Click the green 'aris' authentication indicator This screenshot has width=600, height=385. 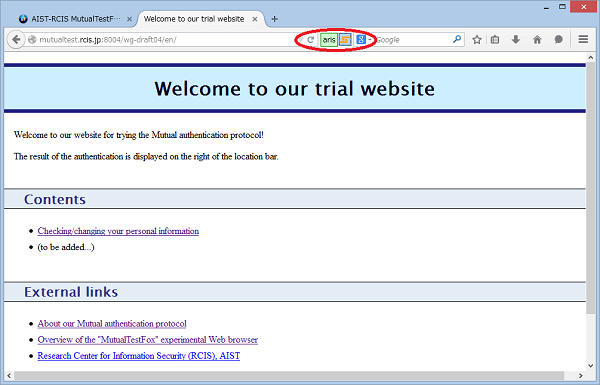coord(329,39)
